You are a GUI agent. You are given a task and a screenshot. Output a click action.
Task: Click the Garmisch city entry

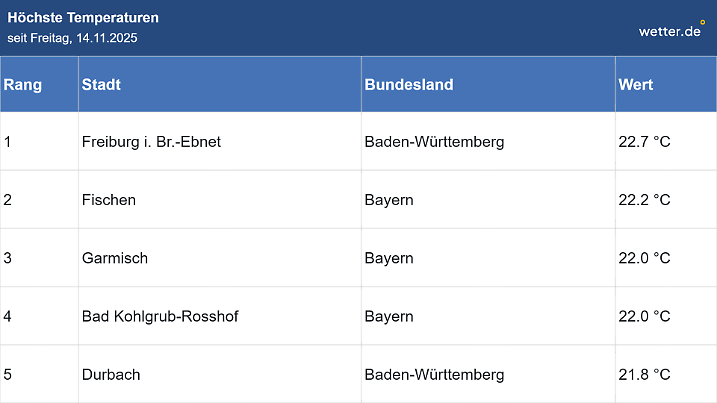coord(115,258)
